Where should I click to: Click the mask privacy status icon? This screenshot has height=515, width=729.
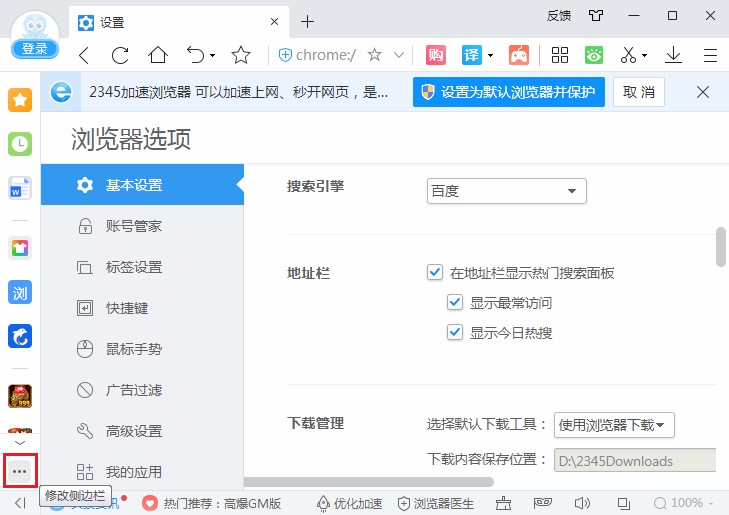543,503
